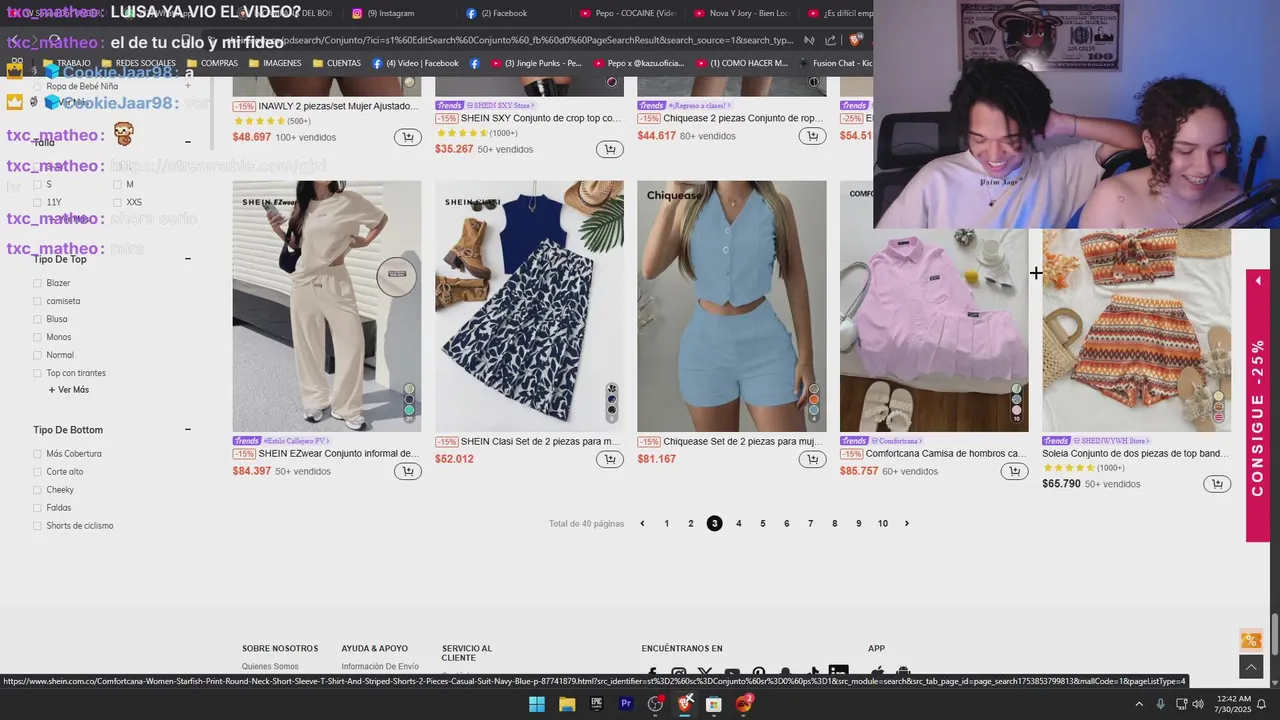Open Microsoft Store from taskbar
Viewport: 1280px width, 720px height.
(714, 704)
